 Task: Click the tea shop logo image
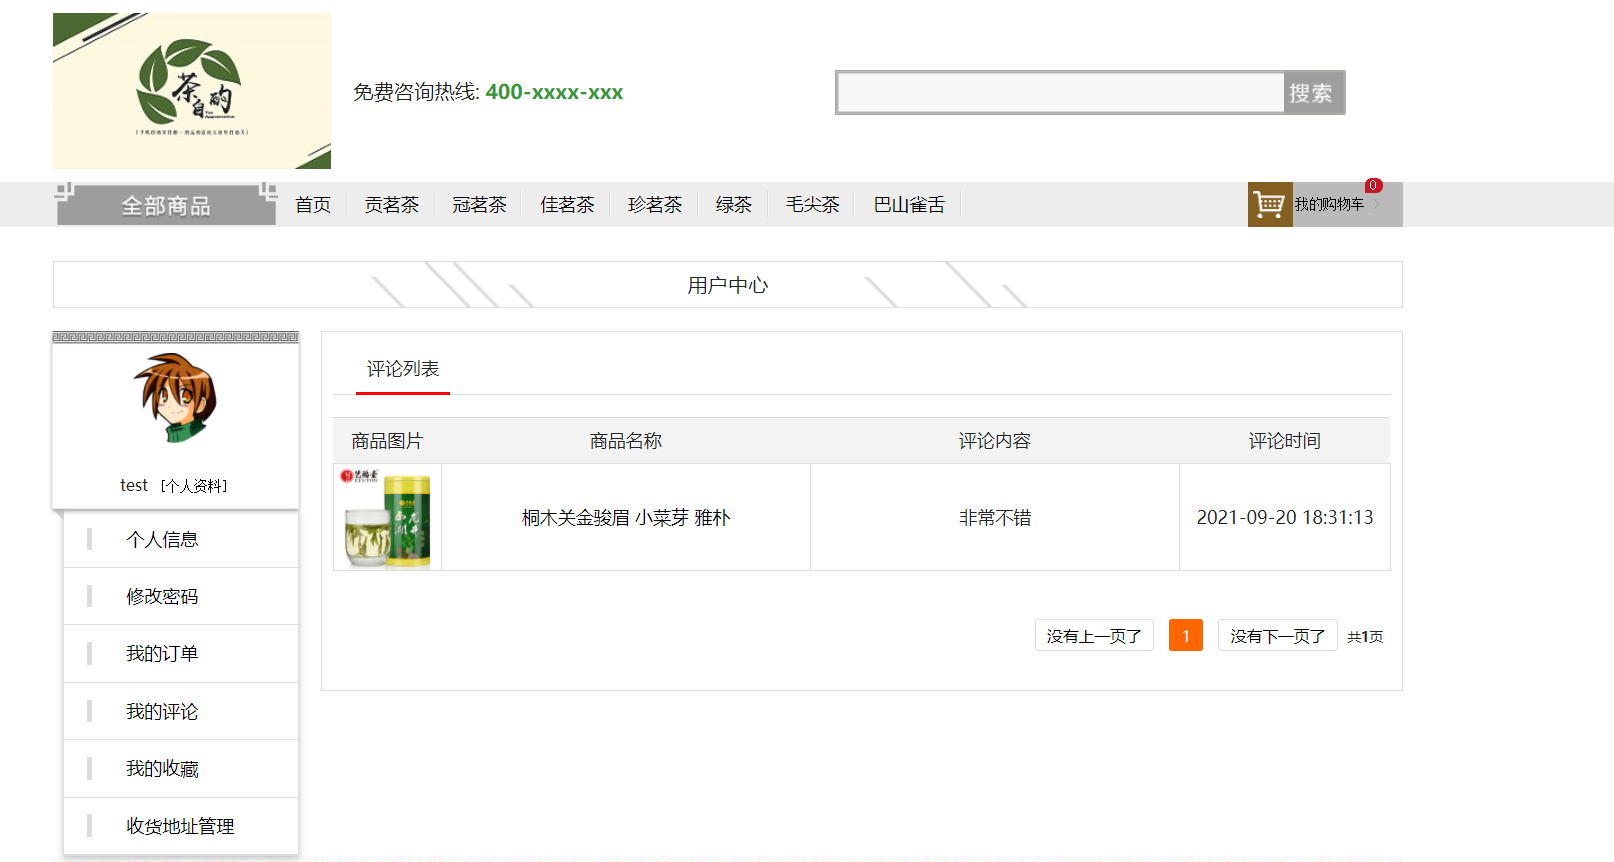coord(192,91)
